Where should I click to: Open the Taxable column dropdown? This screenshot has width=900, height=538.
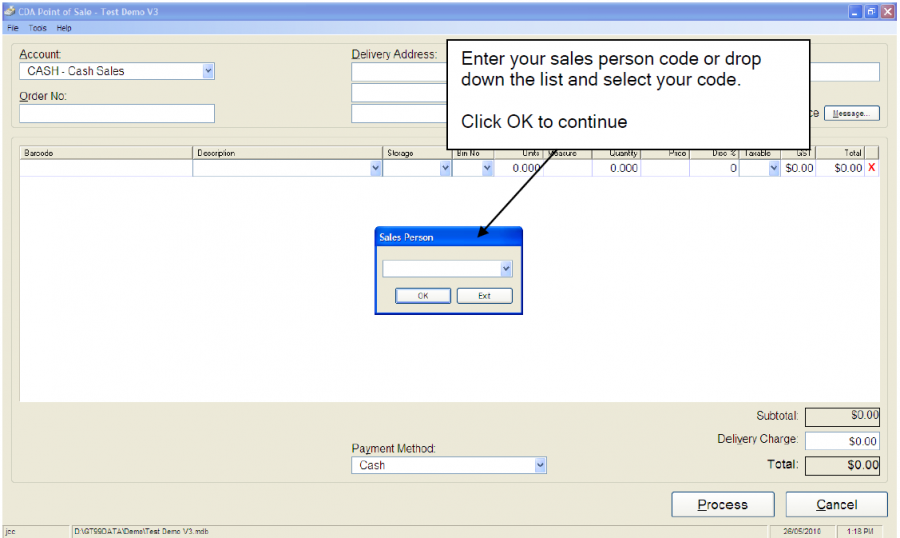point(773,169)
